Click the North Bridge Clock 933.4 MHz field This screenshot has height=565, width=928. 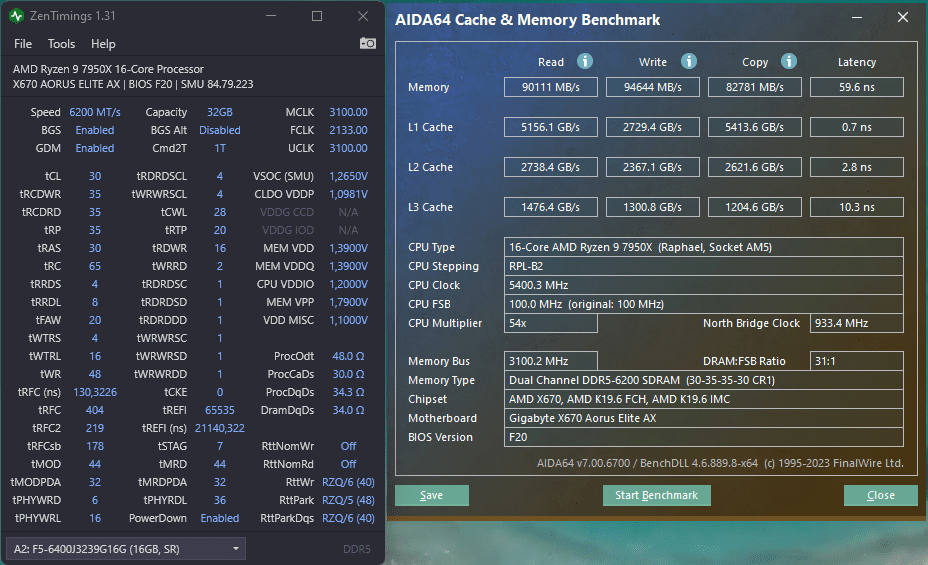click(x=856, y=323)
